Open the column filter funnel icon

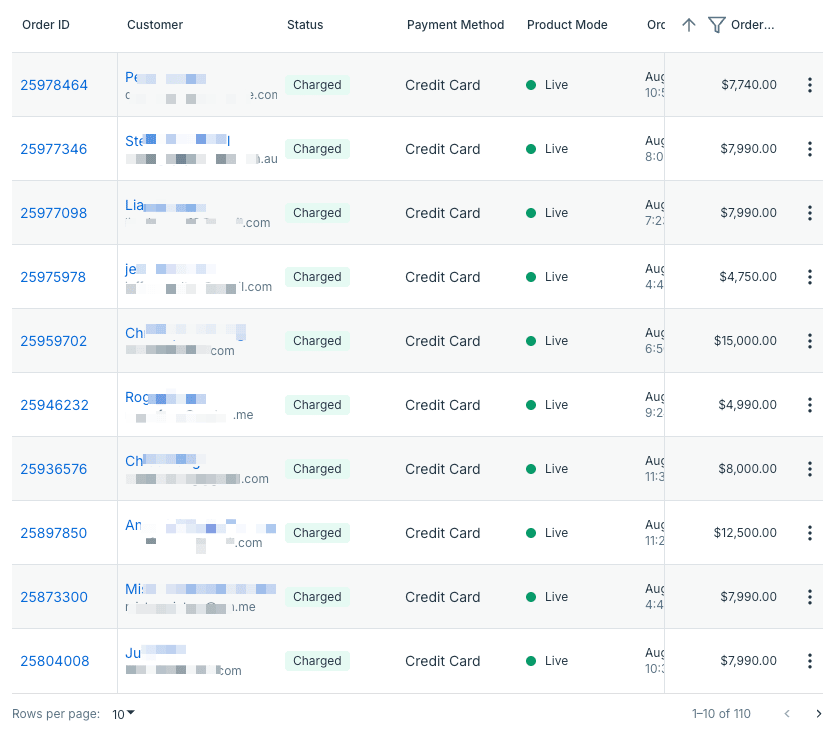point(716,25)
